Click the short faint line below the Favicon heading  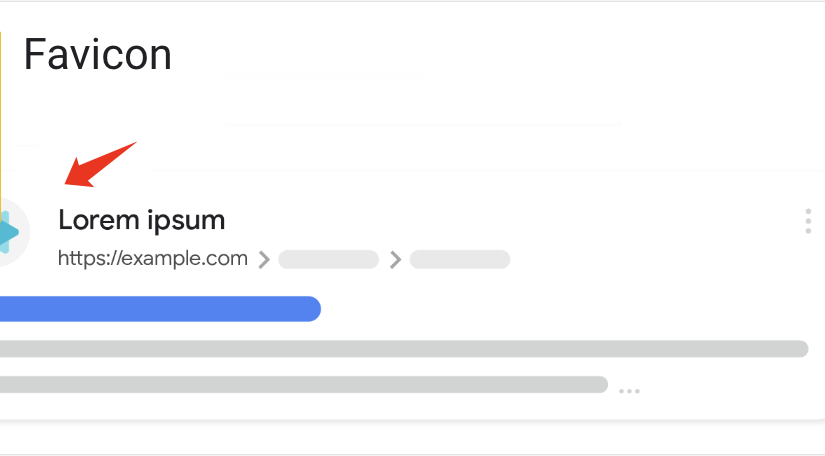pos(325,75)
